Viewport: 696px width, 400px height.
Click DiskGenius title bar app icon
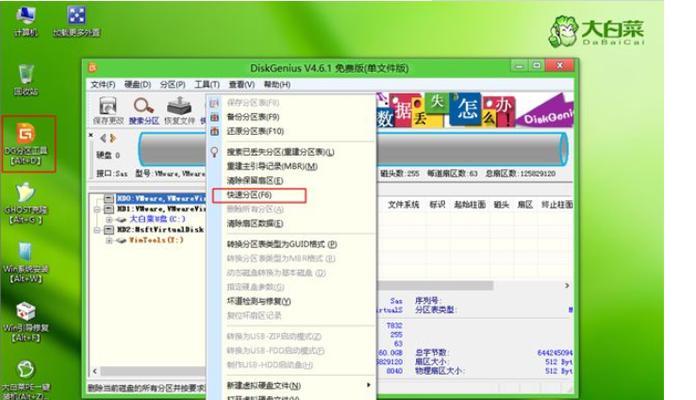pyautogui.click(x=93, y=68)
